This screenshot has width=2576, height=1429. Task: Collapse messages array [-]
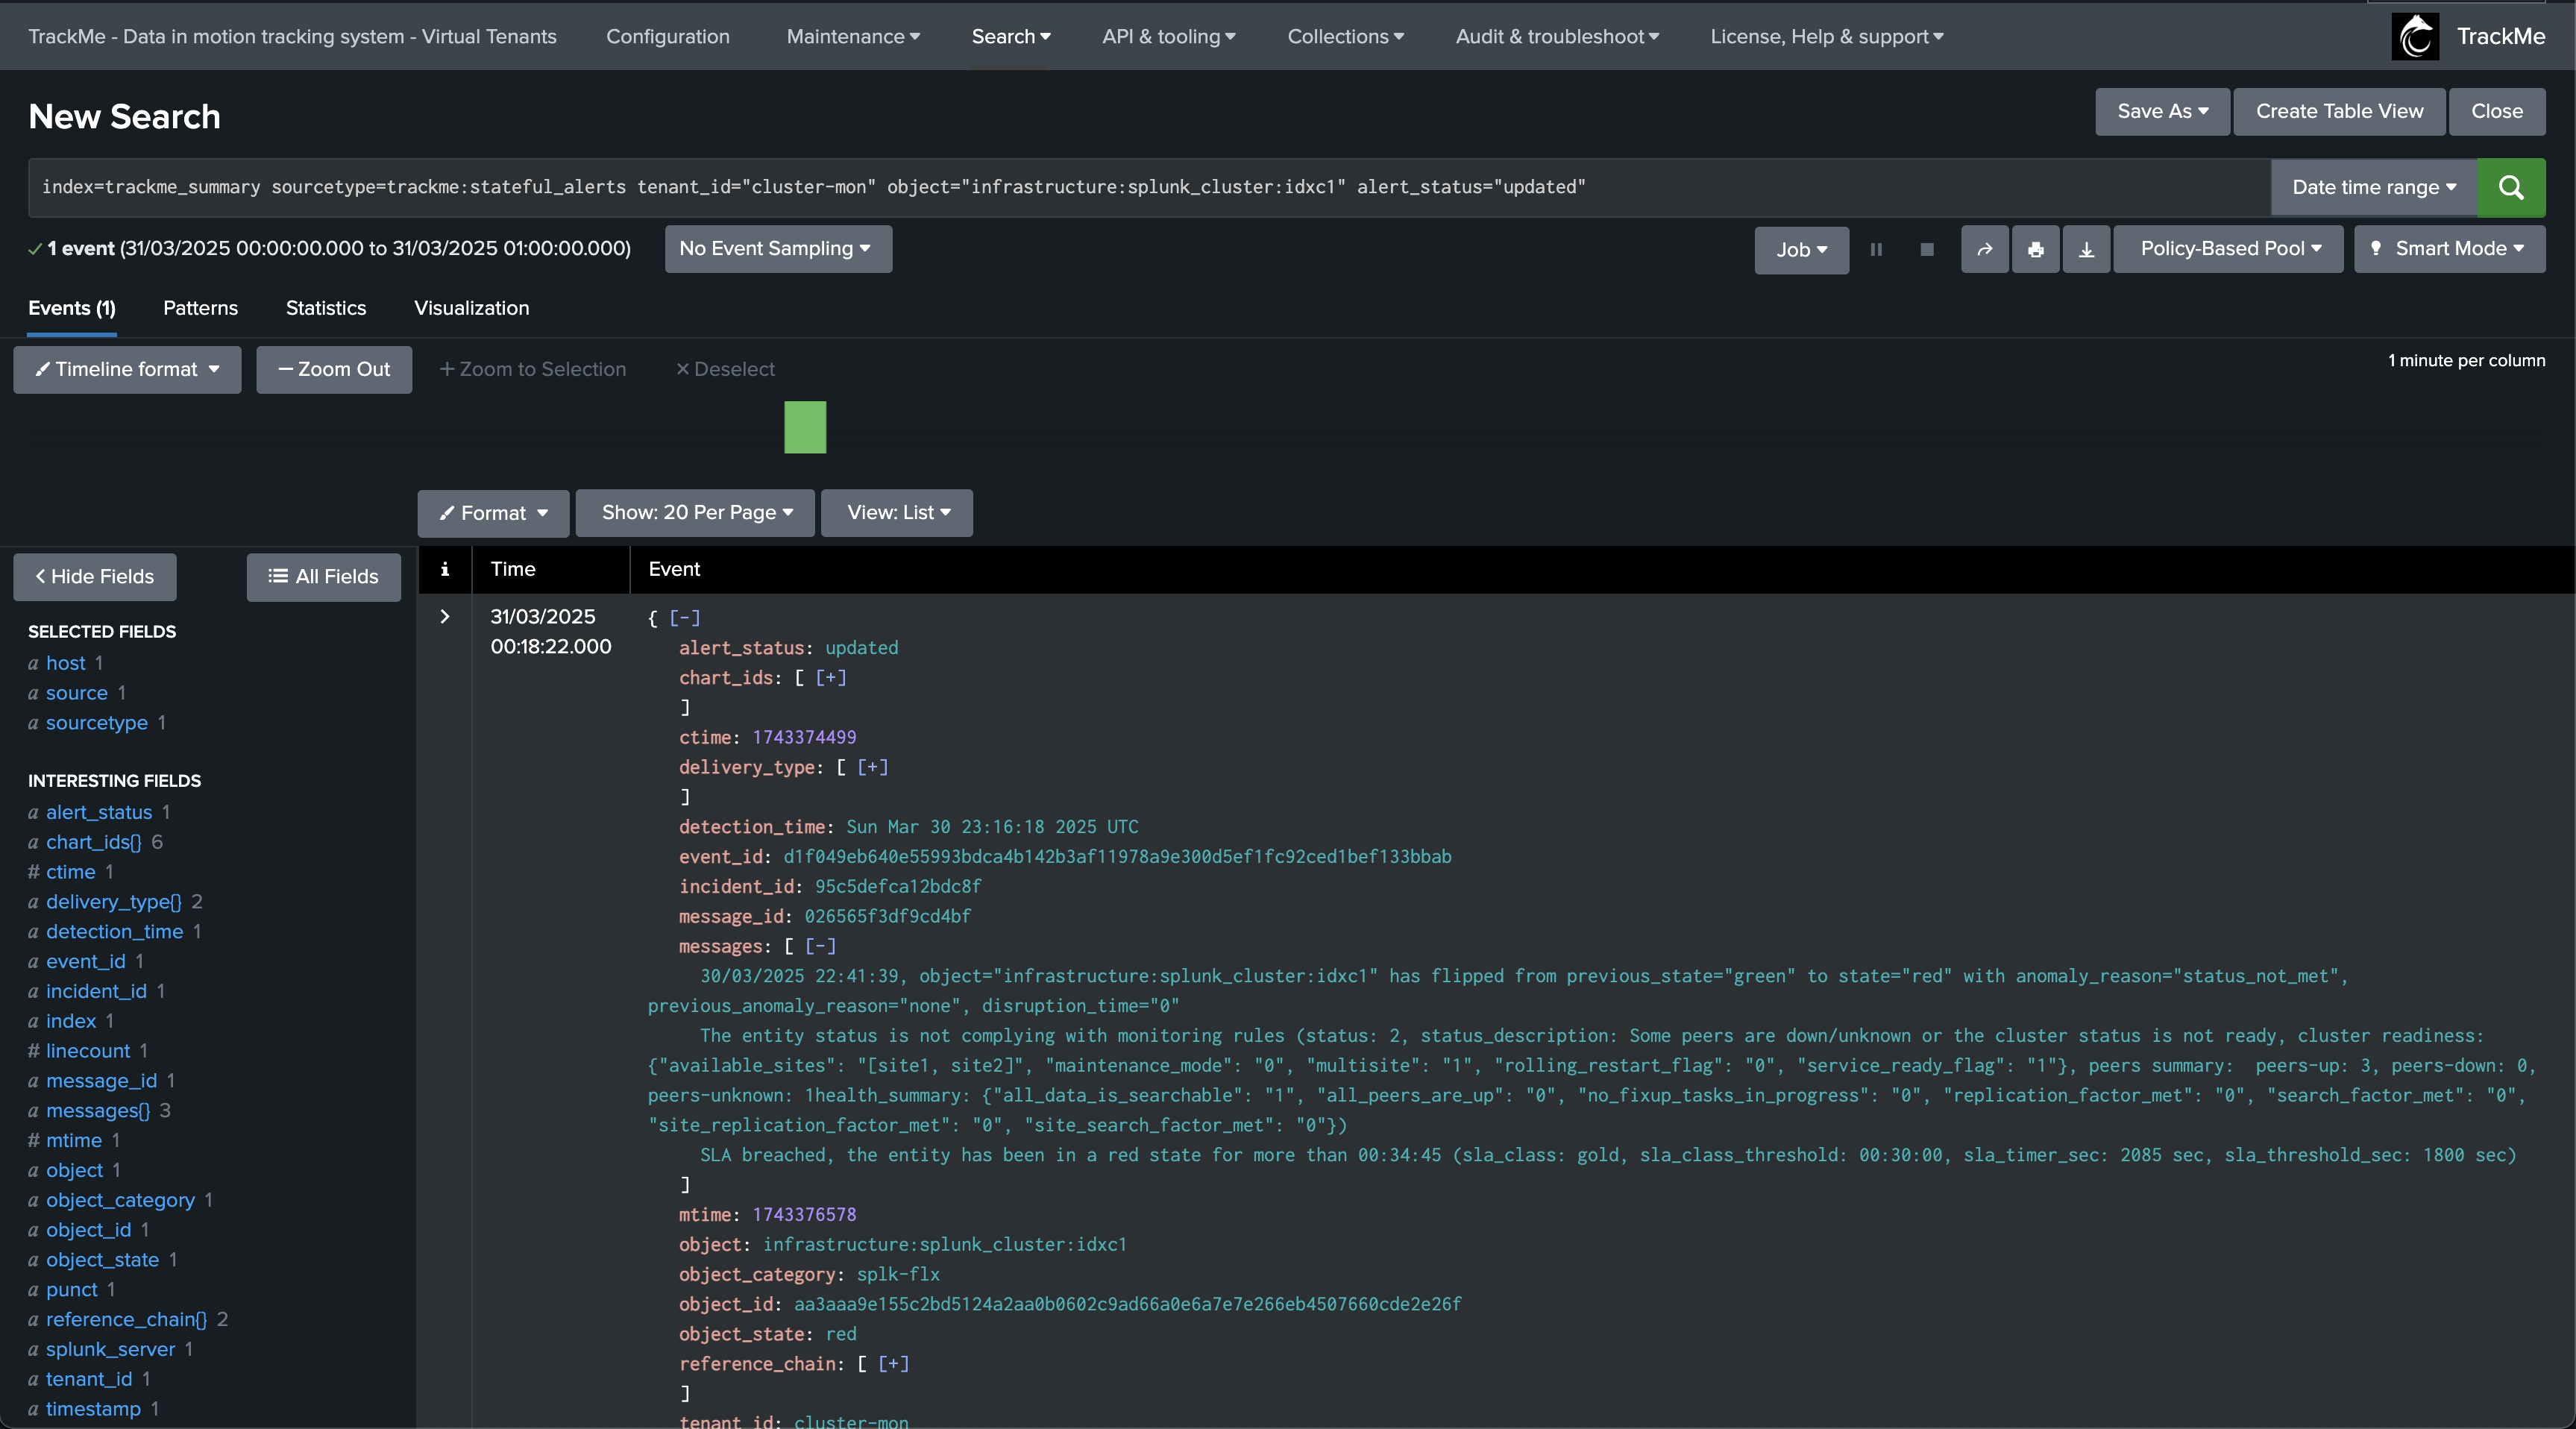click(x=820, y=946)
